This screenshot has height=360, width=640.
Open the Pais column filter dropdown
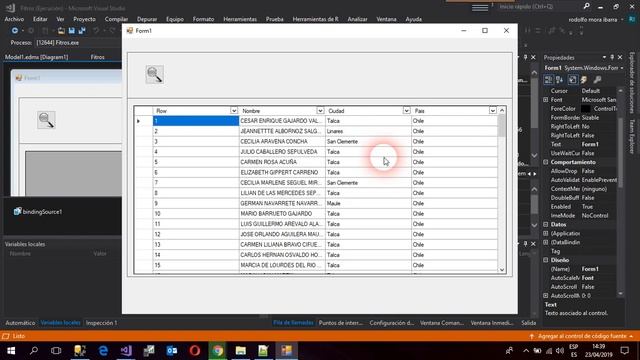(x=493, y=111)
